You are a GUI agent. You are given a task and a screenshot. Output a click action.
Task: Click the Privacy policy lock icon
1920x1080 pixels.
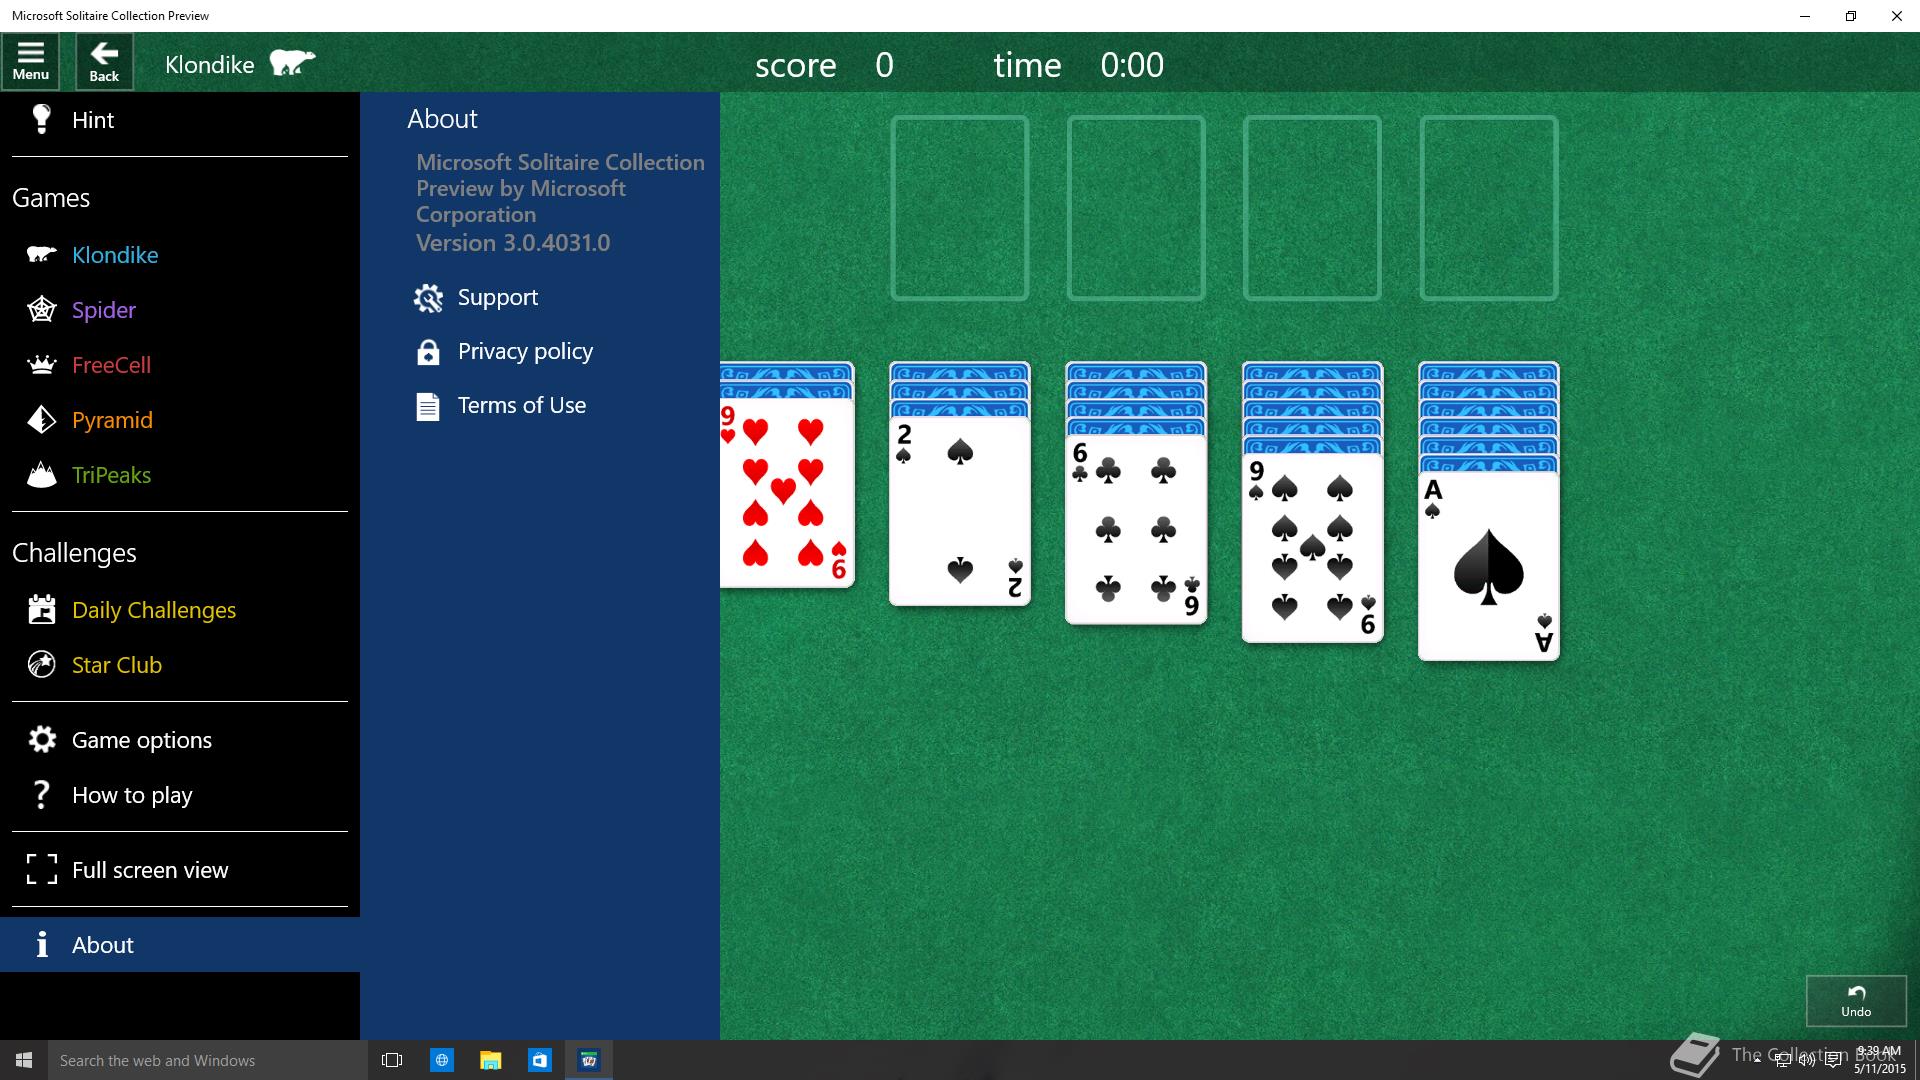coord(428,351)
